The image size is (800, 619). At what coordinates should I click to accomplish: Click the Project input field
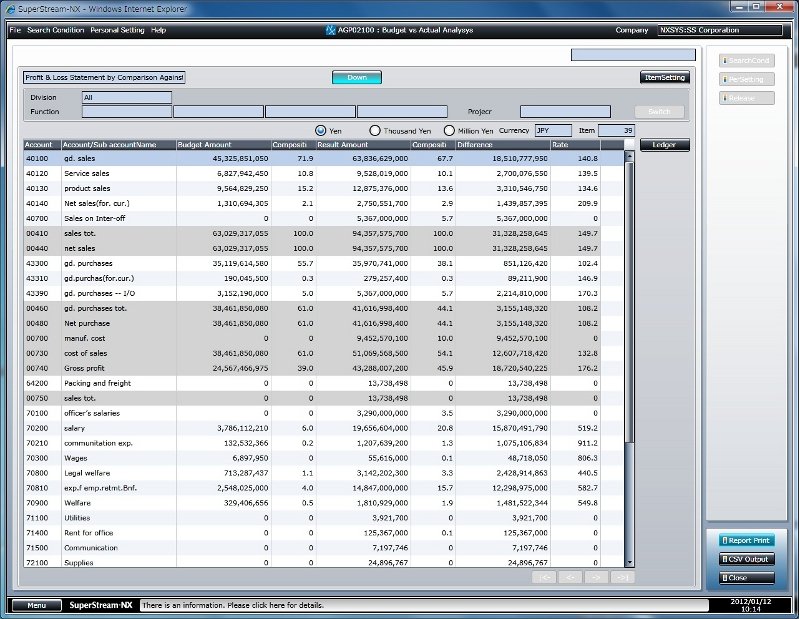coord(565,112)
